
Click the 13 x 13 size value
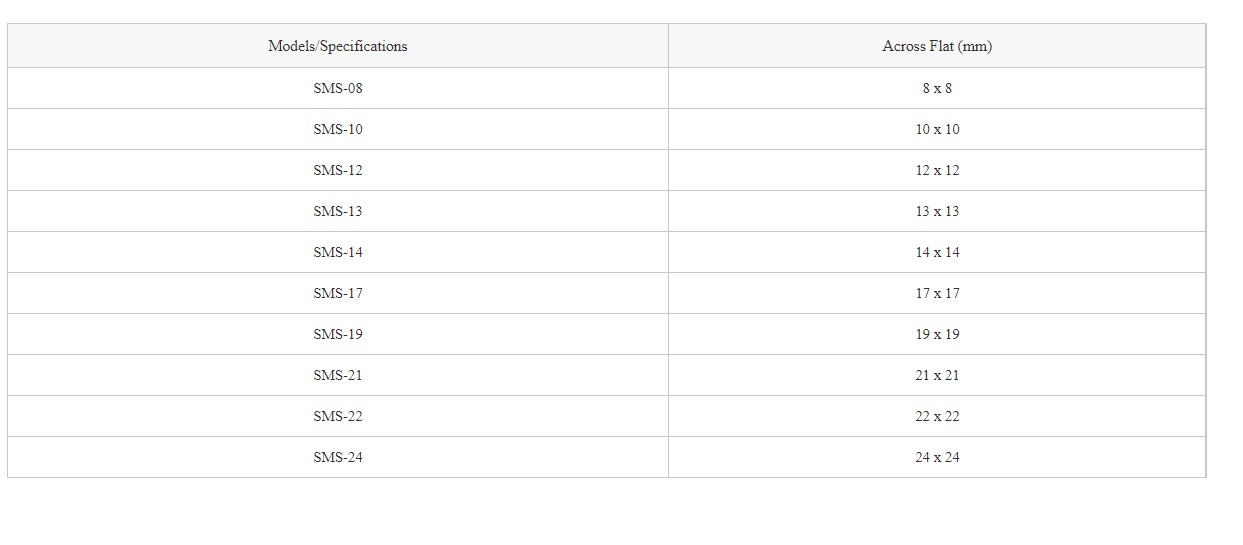pyautogui.click(x=937, y=211)
